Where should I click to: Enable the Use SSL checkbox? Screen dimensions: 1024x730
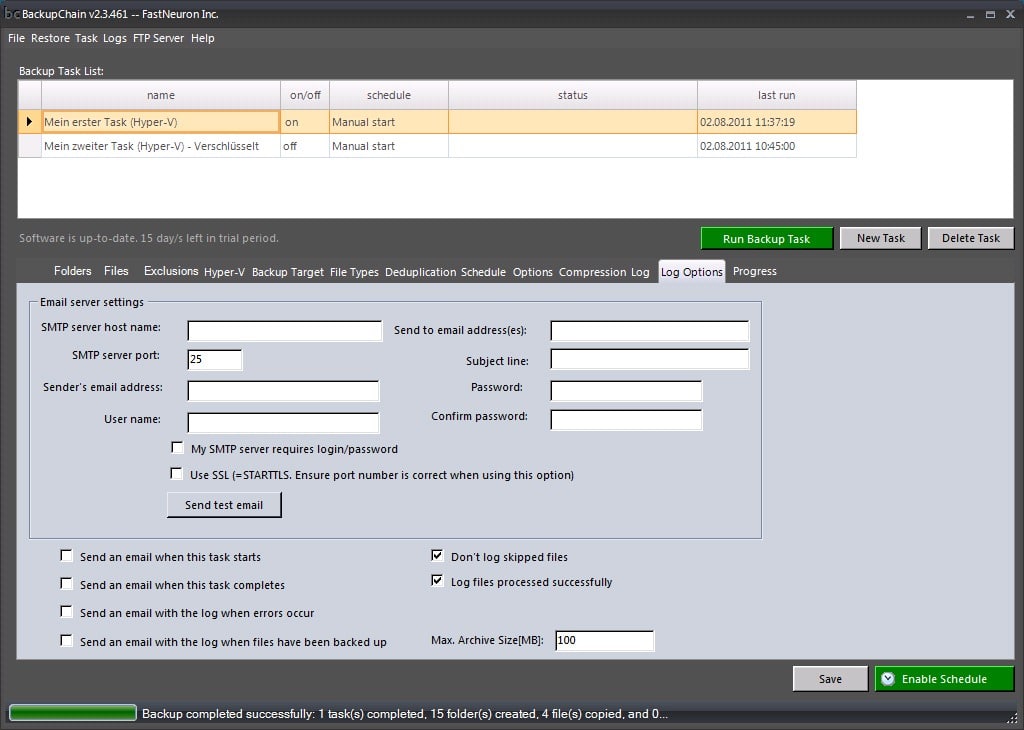[176, 473]
